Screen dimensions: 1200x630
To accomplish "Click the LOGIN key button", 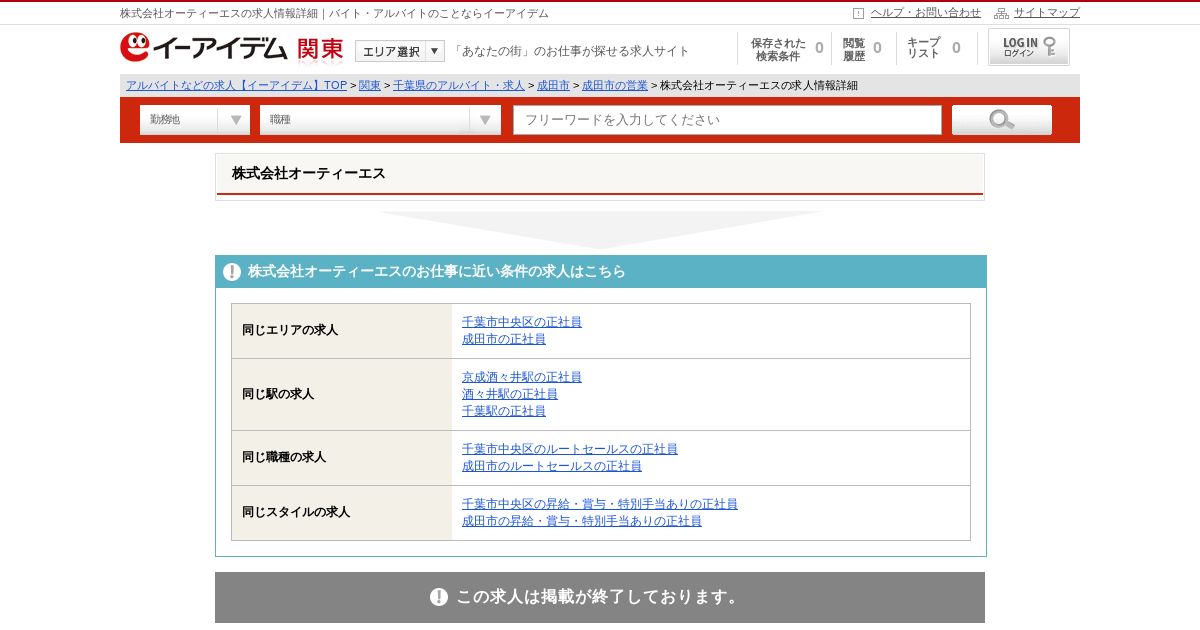I will 1029,47.
